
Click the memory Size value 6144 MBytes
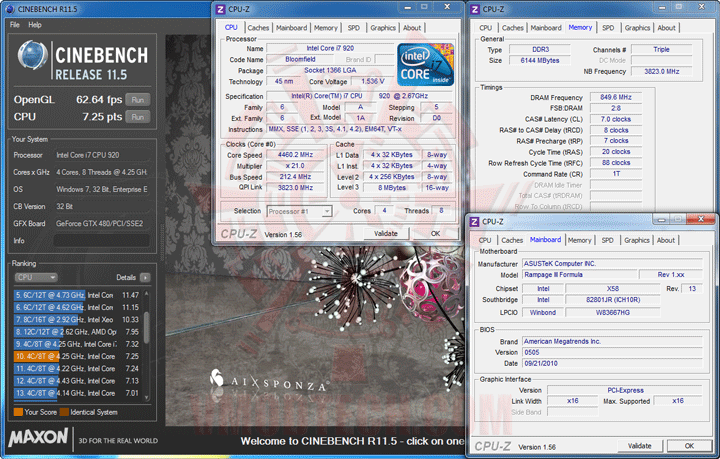[540, 61]
